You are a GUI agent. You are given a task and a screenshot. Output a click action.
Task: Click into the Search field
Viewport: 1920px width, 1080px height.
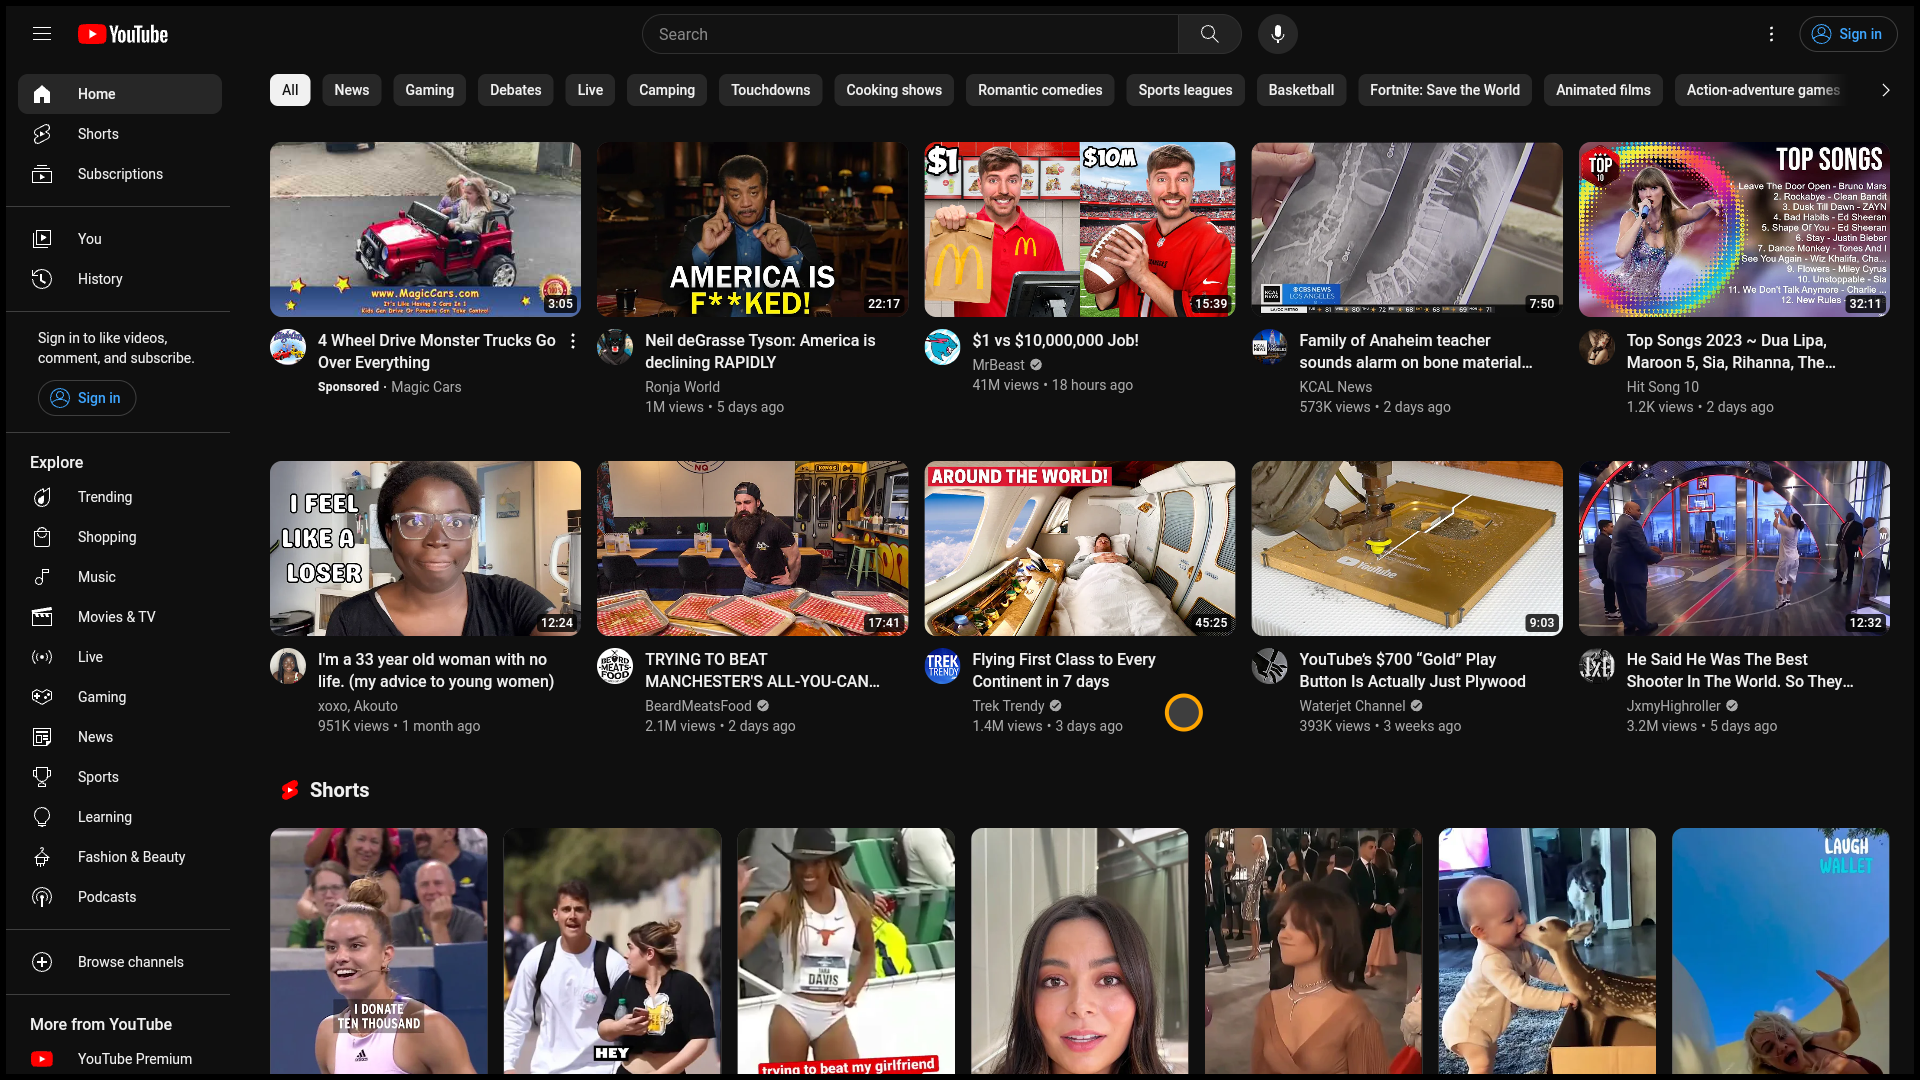pyautogui.click(x=910, y=34)
